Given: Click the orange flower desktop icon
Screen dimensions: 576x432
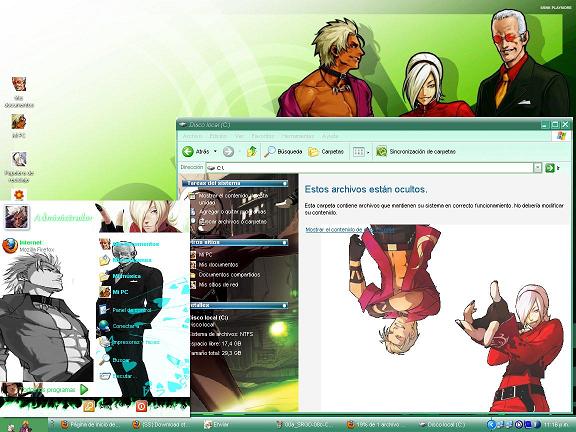Looking at the screenshot, I should point(19,194).
